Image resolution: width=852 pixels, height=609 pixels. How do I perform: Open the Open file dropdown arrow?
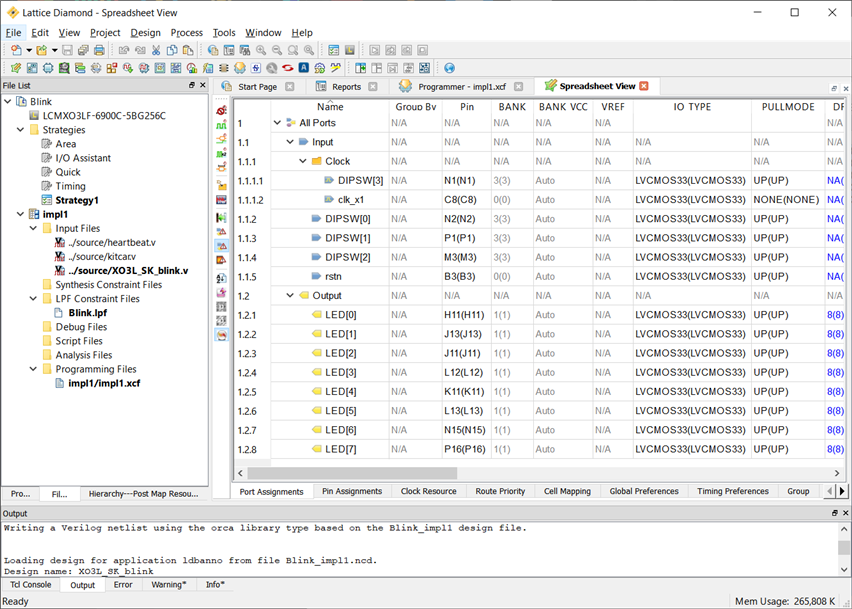54,51
